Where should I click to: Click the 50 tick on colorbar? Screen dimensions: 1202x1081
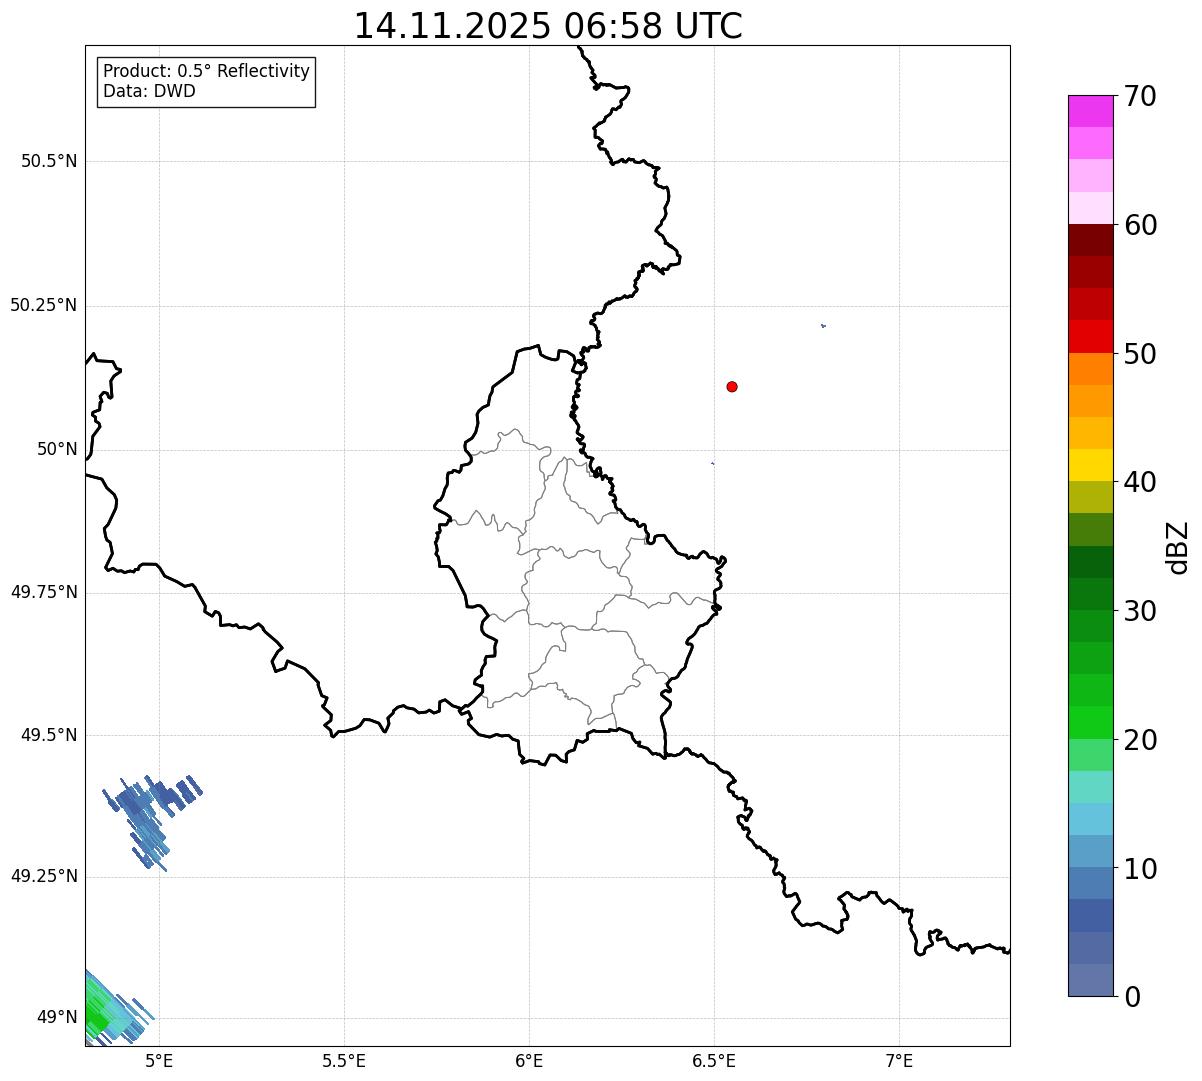tap(1140, 355)
